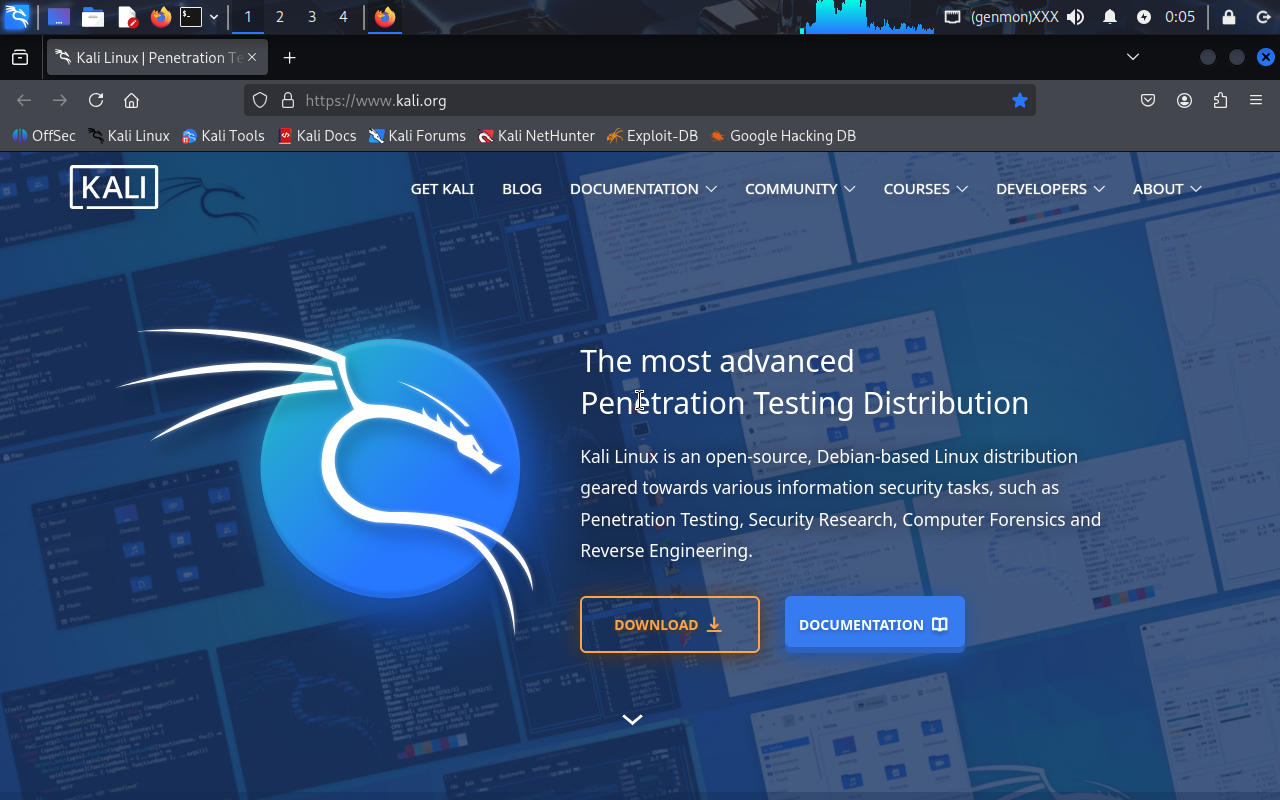Close the Kali Linux browser tab
The image size is (1280, 800).
coord(252,58)
